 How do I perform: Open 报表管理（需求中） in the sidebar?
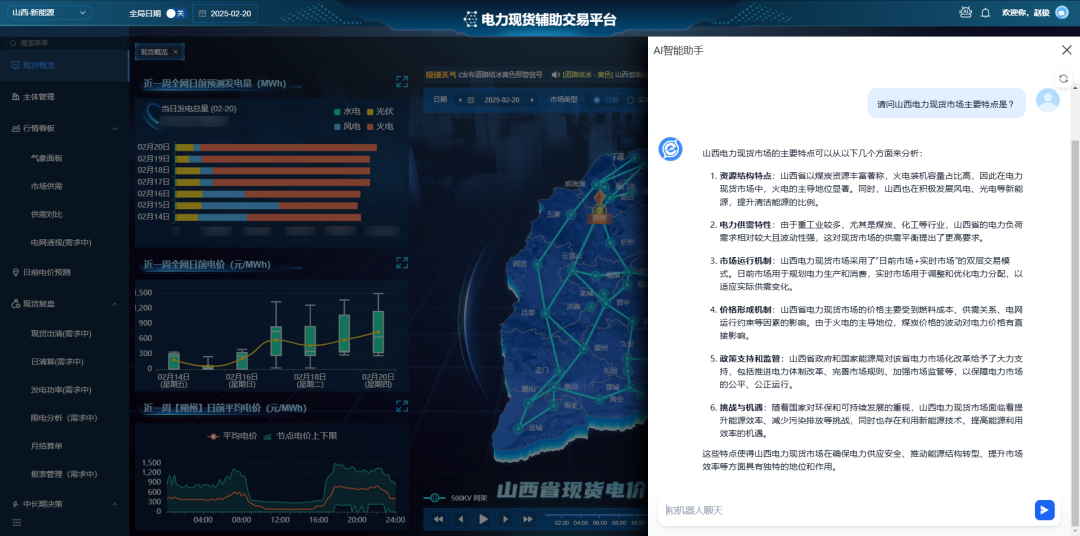point(64,474)
